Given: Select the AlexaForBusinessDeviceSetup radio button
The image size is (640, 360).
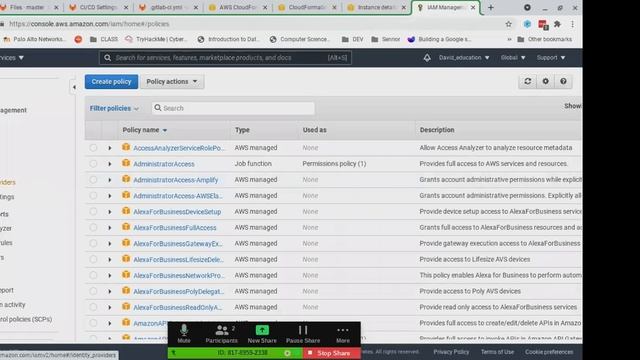Looking at the screenshot, I should (x=93, y=211).
